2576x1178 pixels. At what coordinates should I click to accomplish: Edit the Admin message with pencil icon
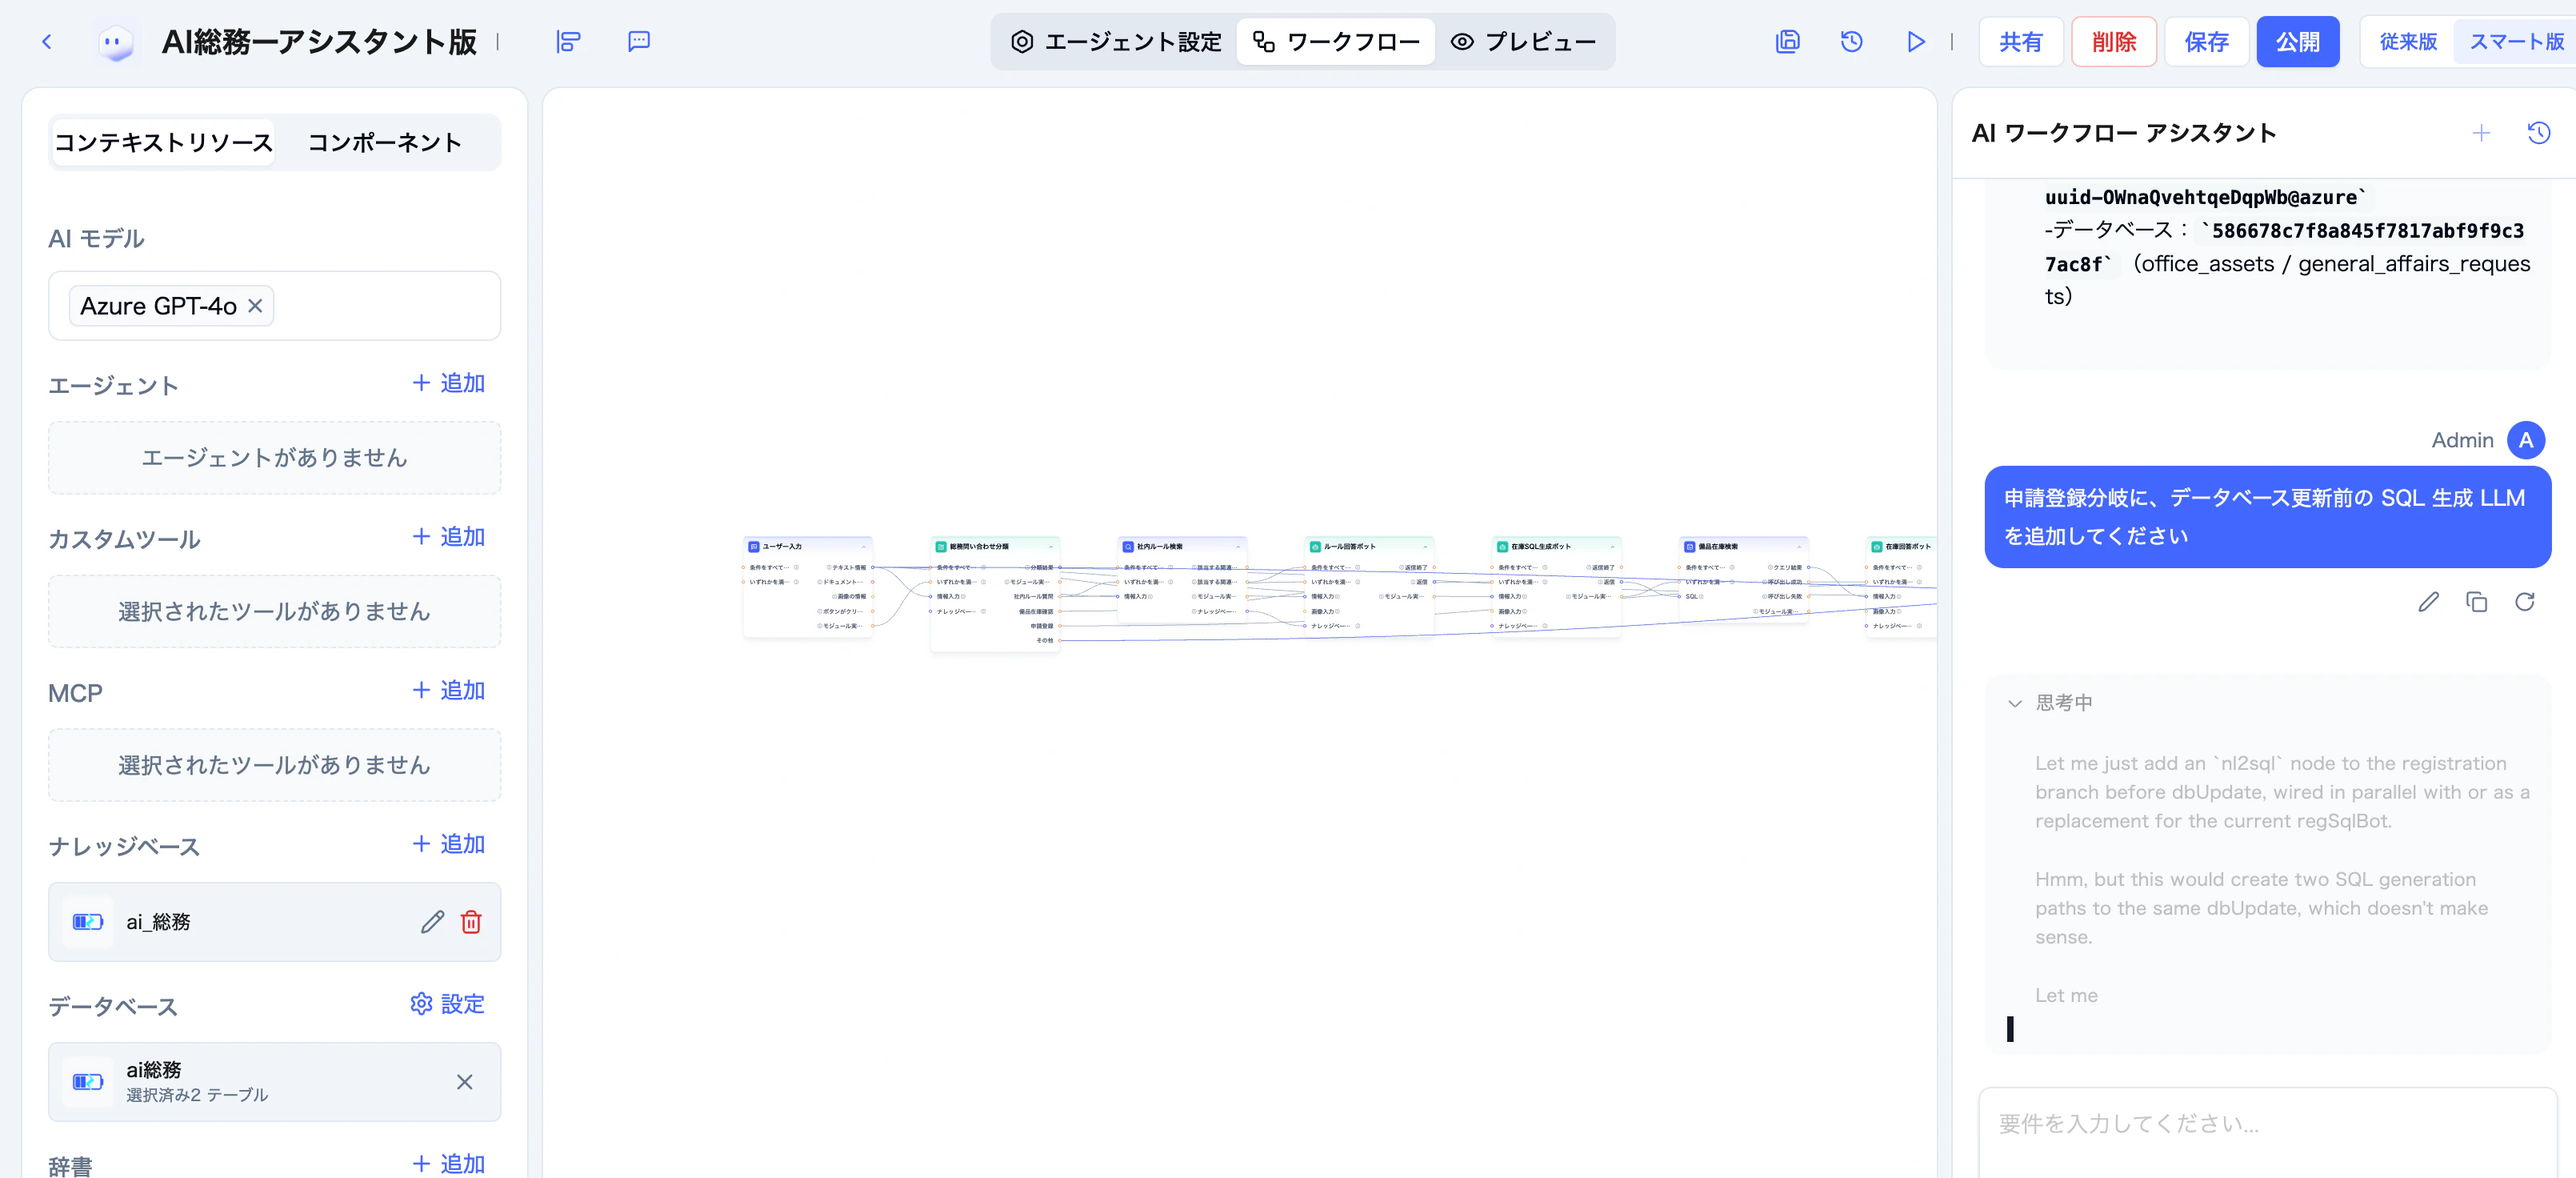pyautogui.click(x=2428, y=602)
